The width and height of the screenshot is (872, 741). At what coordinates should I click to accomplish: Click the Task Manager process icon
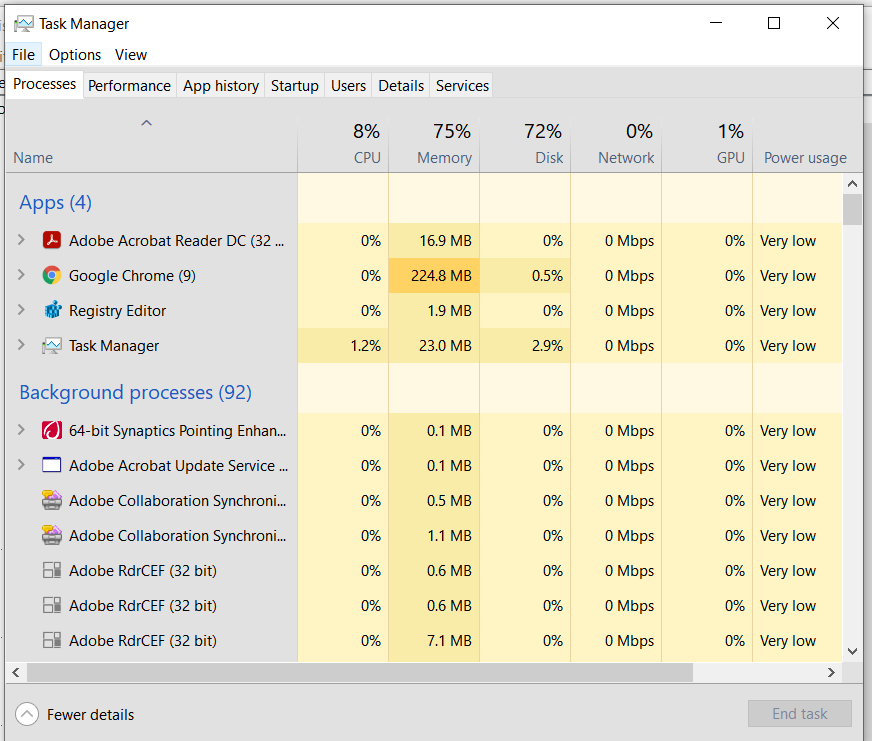coord(52,346)
